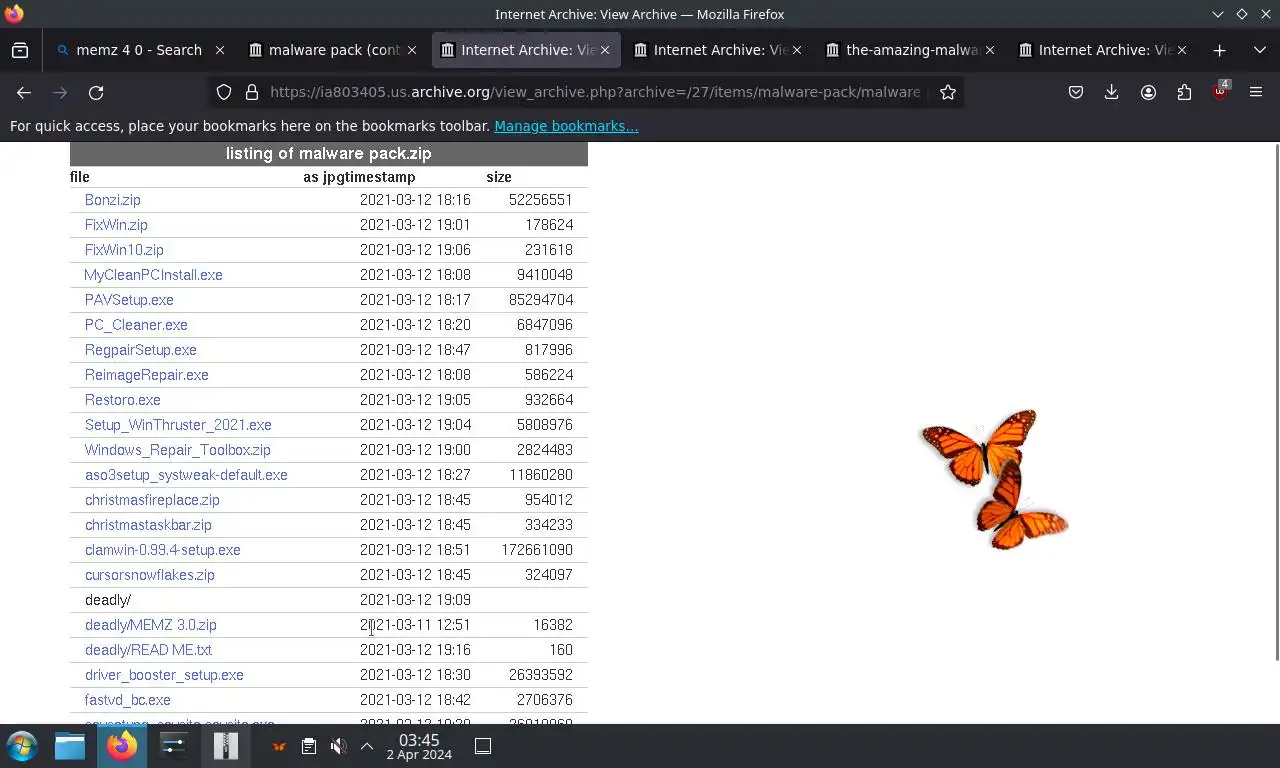The width and height of the screenshot is (1280, 768).
Task: Bookmark this page with the star icon
Action: (948, 92)
